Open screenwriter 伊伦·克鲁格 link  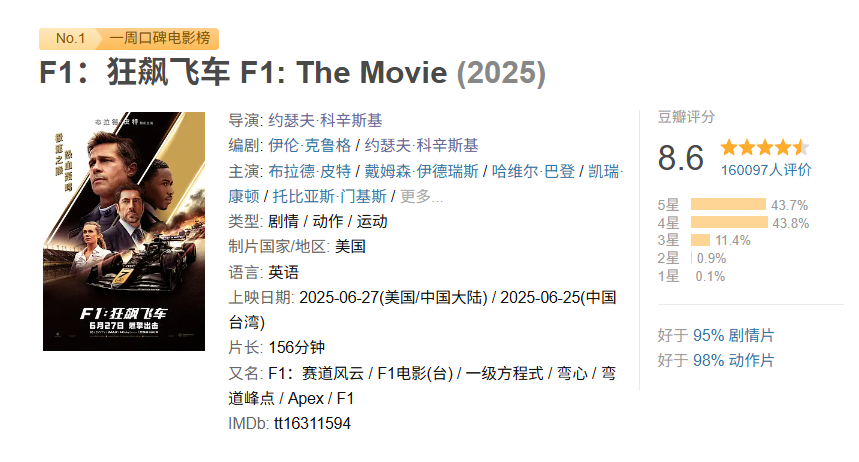click(310, 145)
